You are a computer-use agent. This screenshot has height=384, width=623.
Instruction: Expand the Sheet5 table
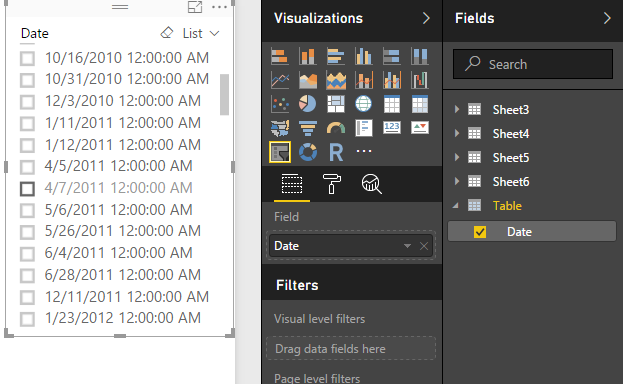457,157
